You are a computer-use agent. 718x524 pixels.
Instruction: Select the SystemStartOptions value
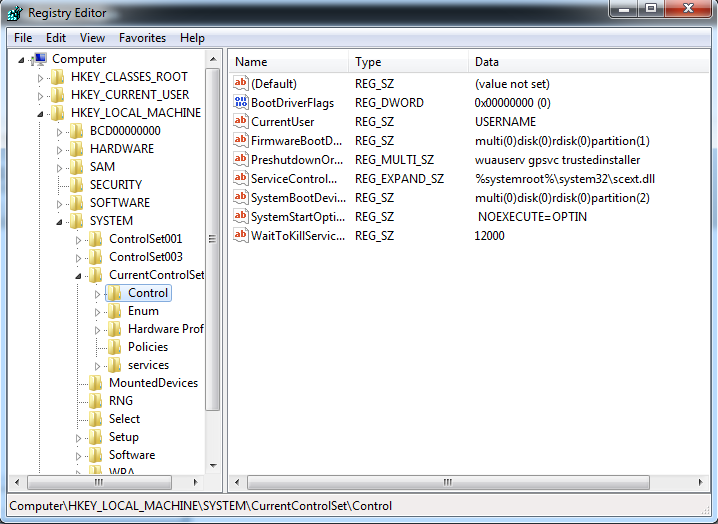tap(296, 217)
